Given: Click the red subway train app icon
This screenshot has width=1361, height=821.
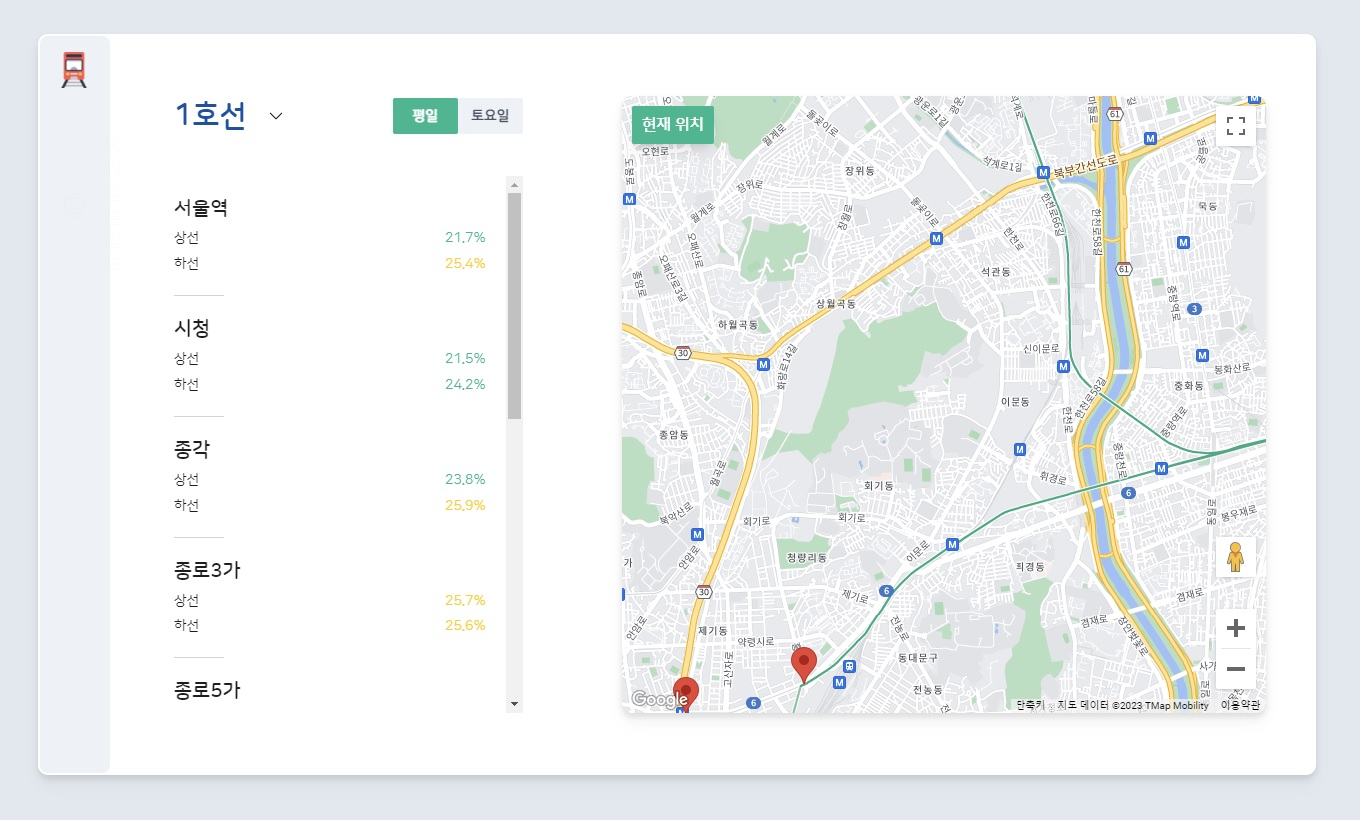Looking at the screenshot, I should (75, 68).
